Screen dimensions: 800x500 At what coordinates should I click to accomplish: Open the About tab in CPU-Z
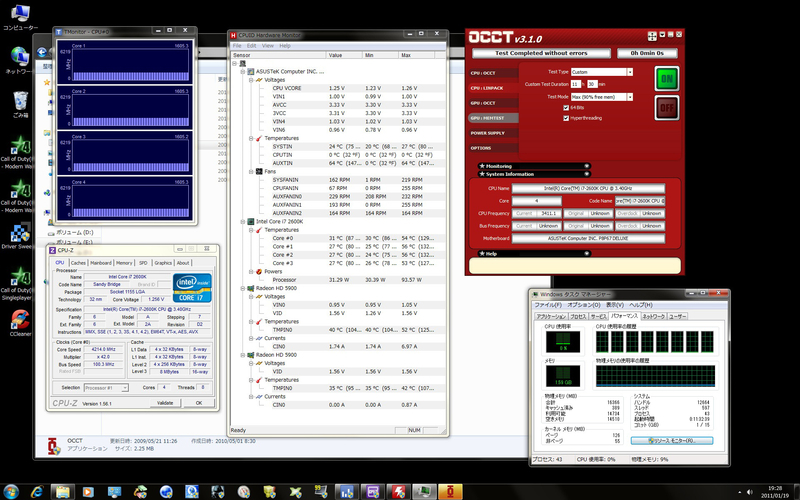click(183, 263)
